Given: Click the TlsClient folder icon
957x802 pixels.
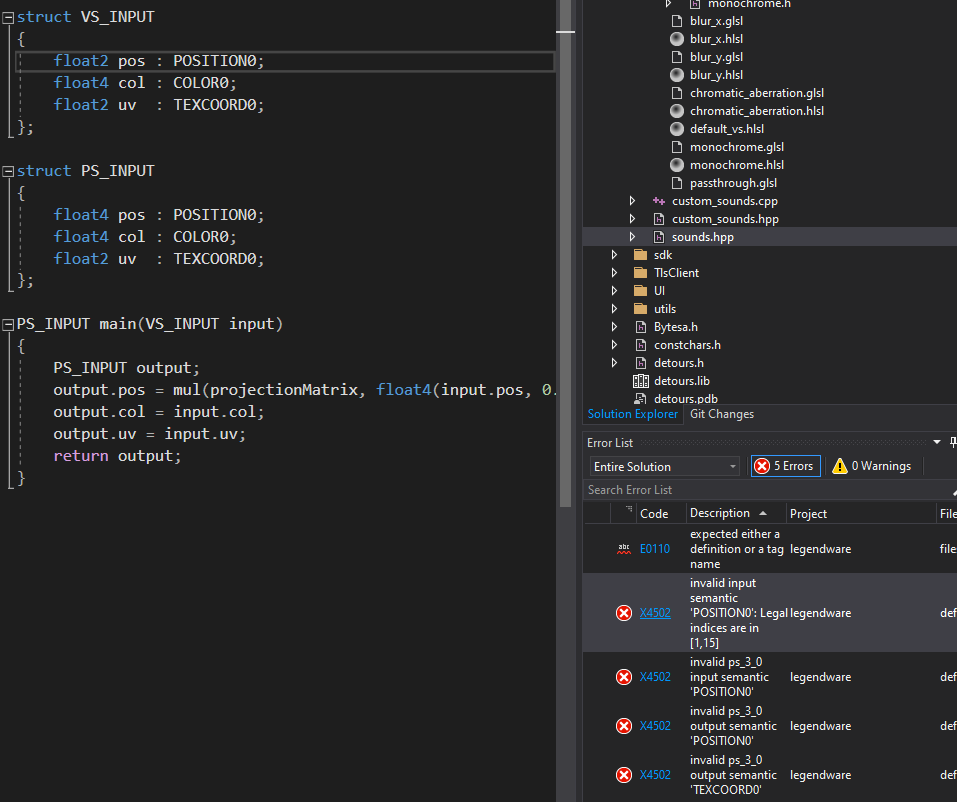Looking at the screenshot, I should pyautogui.click(x=641, y=273).
